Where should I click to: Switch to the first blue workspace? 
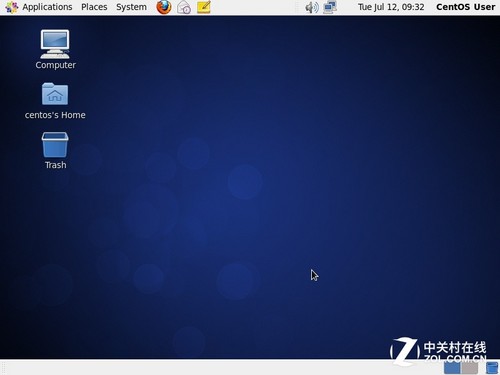pos(452,368)
